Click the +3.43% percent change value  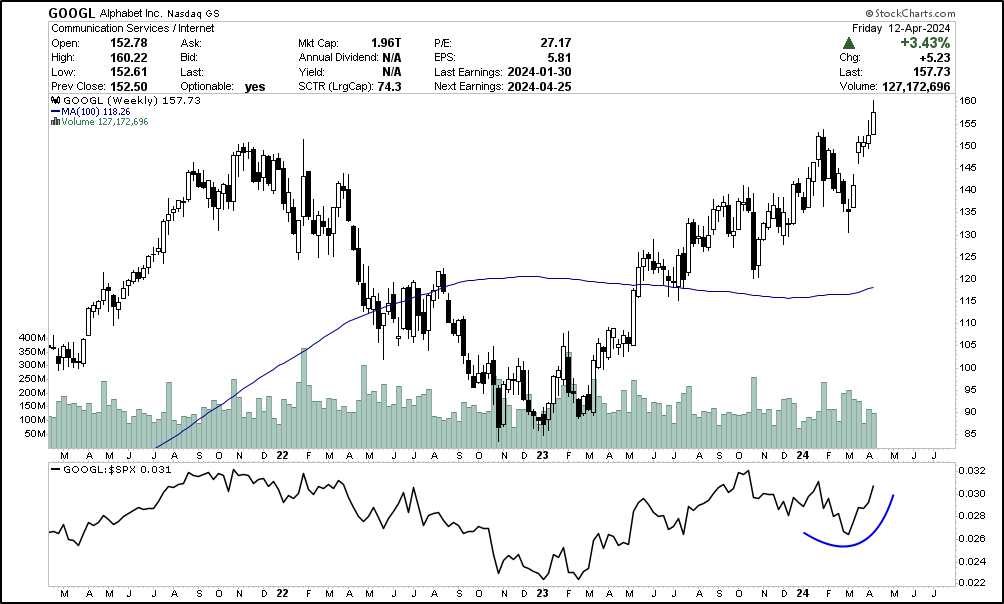click(x=925, y=43)
